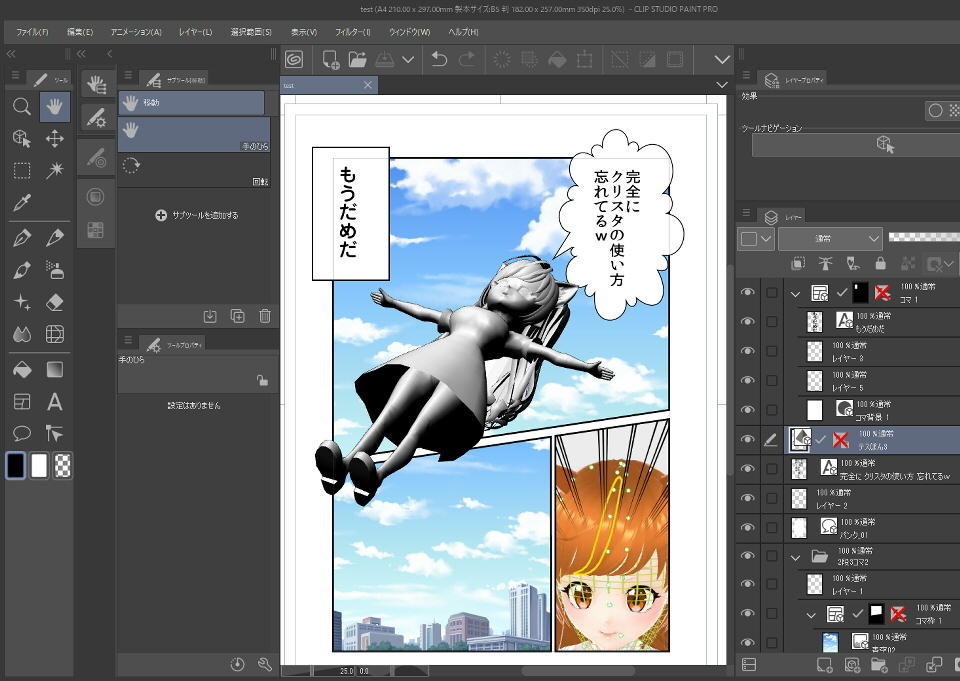Click the Undo icon in the top toolbar

[439, 59]
